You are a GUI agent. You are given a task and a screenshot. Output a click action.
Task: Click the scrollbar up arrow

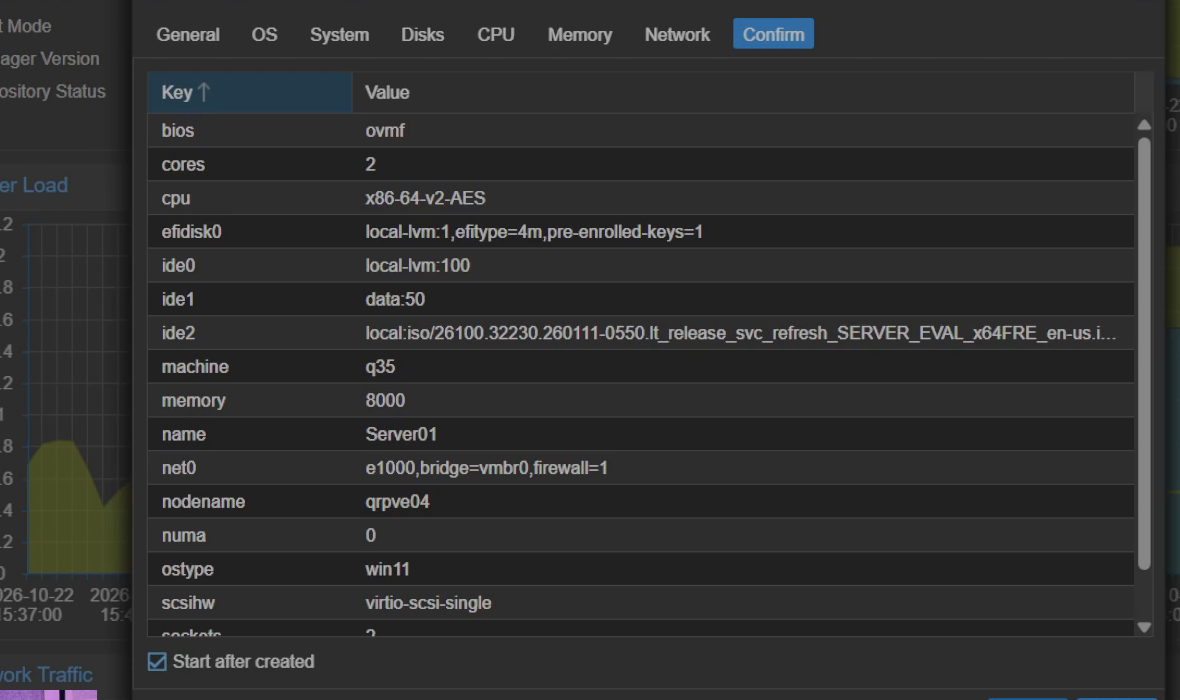point(1144,125)
